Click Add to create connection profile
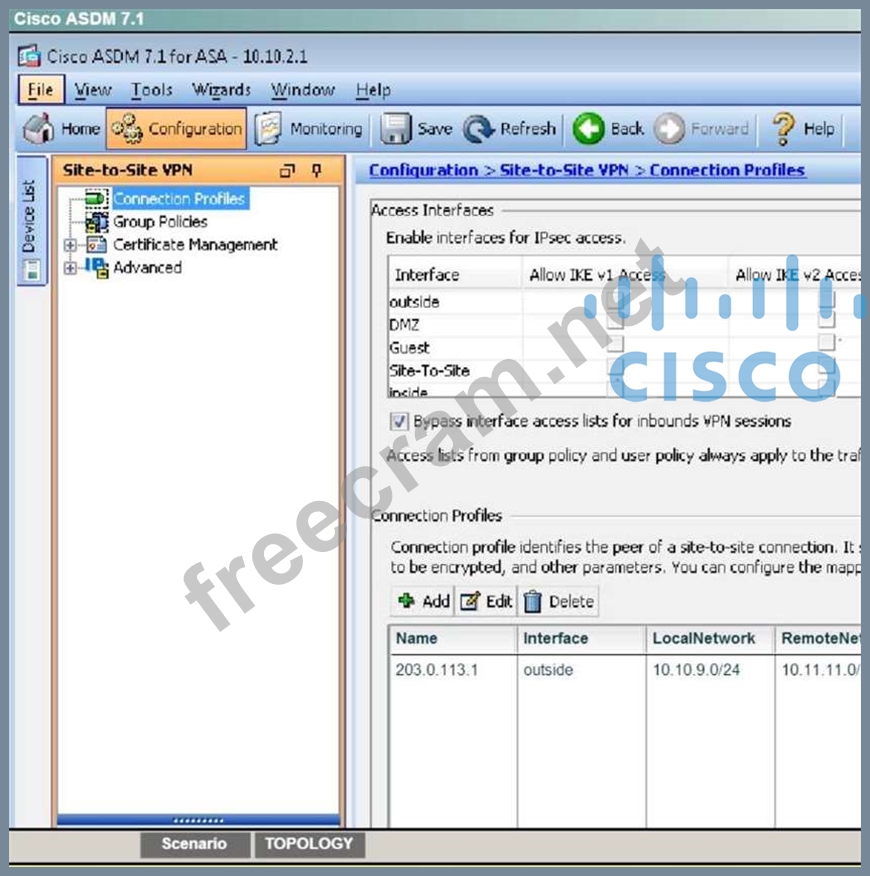 pyautogui.click(x=424, y=601)
